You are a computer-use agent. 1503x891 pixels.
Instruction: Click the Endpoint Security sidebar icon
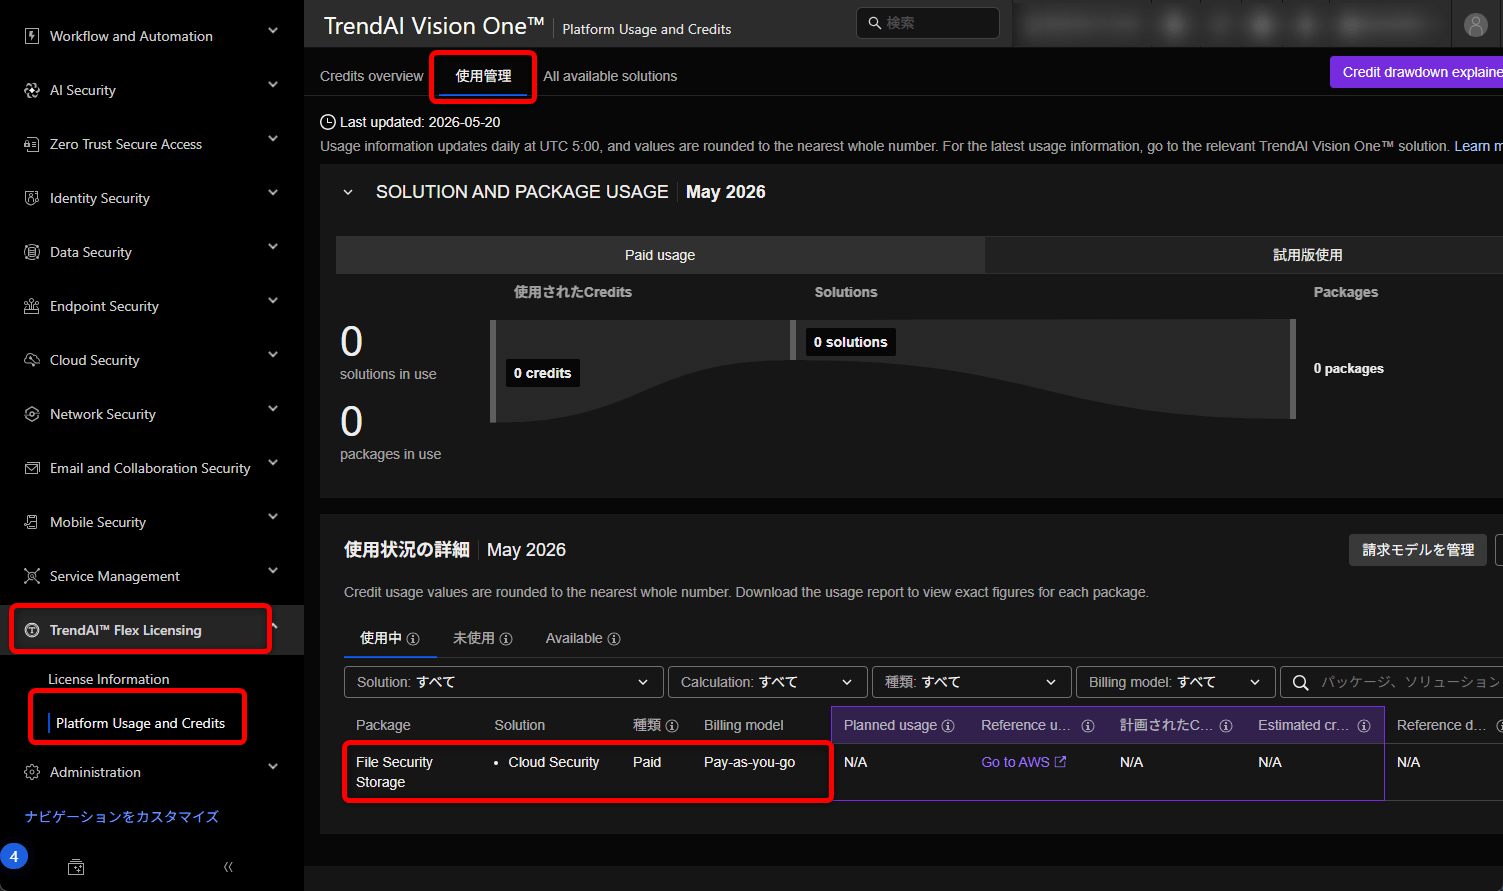pyautogui.click(x=32, y=306)
